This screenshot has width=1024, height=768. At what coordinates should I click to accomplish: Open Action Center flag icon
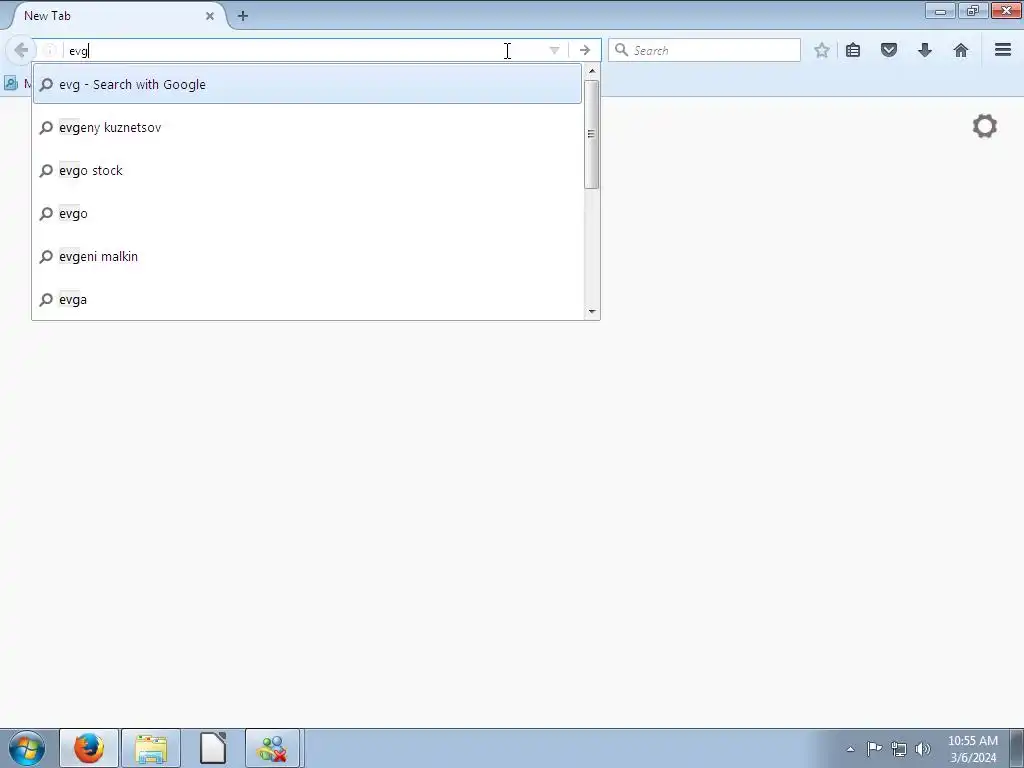click(874, 748)
